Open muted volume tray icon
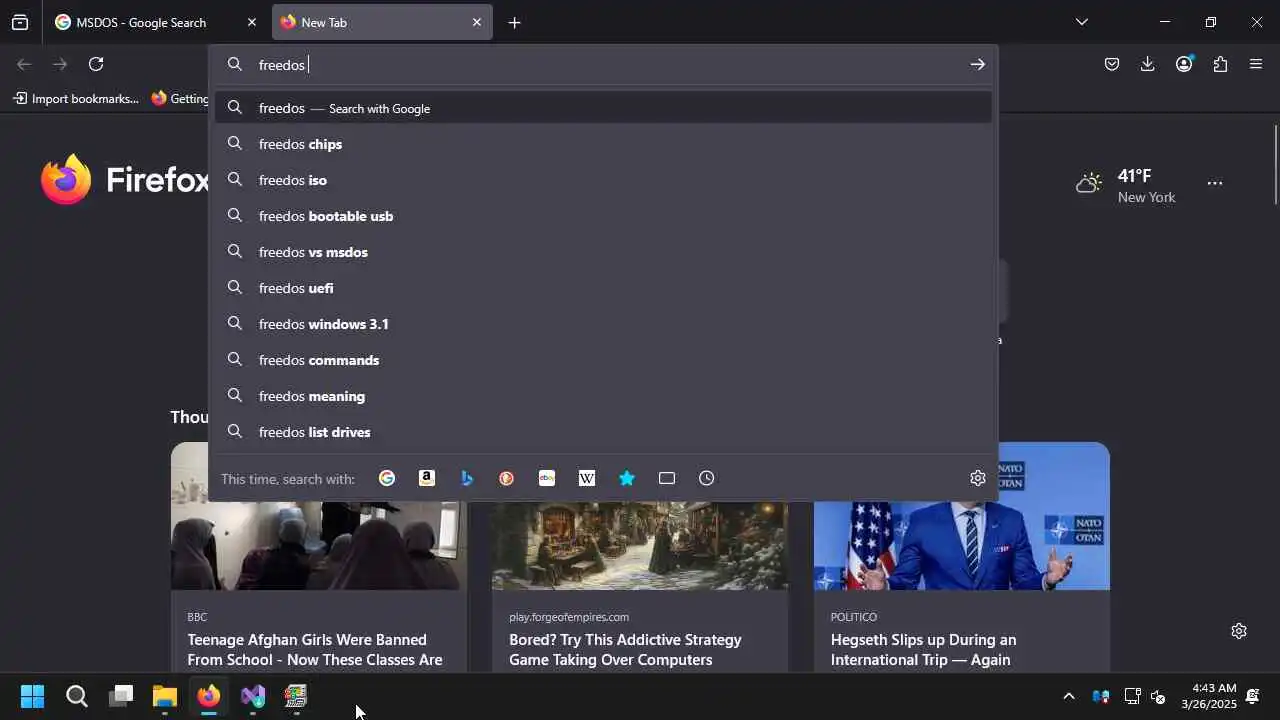Viewport: 1280px width, 720px height. tap(1158, 696)
